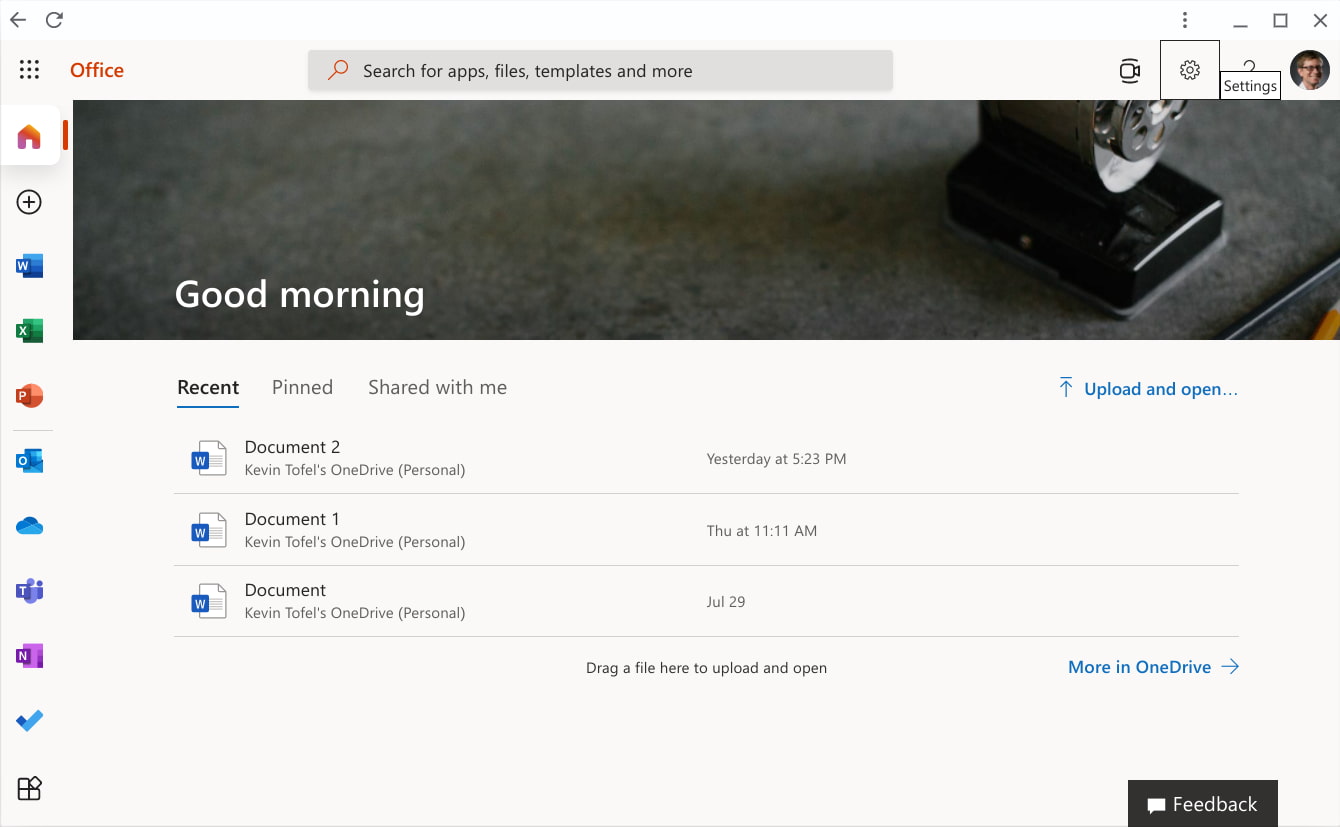The width and height of the screenshot is (1340, 827).
Task: Open the file named just 'Document'
Action: (285, 590)
